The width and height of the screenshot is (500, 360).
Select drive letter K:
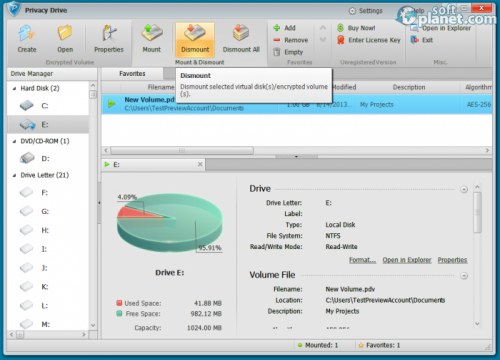coord(48,287)
